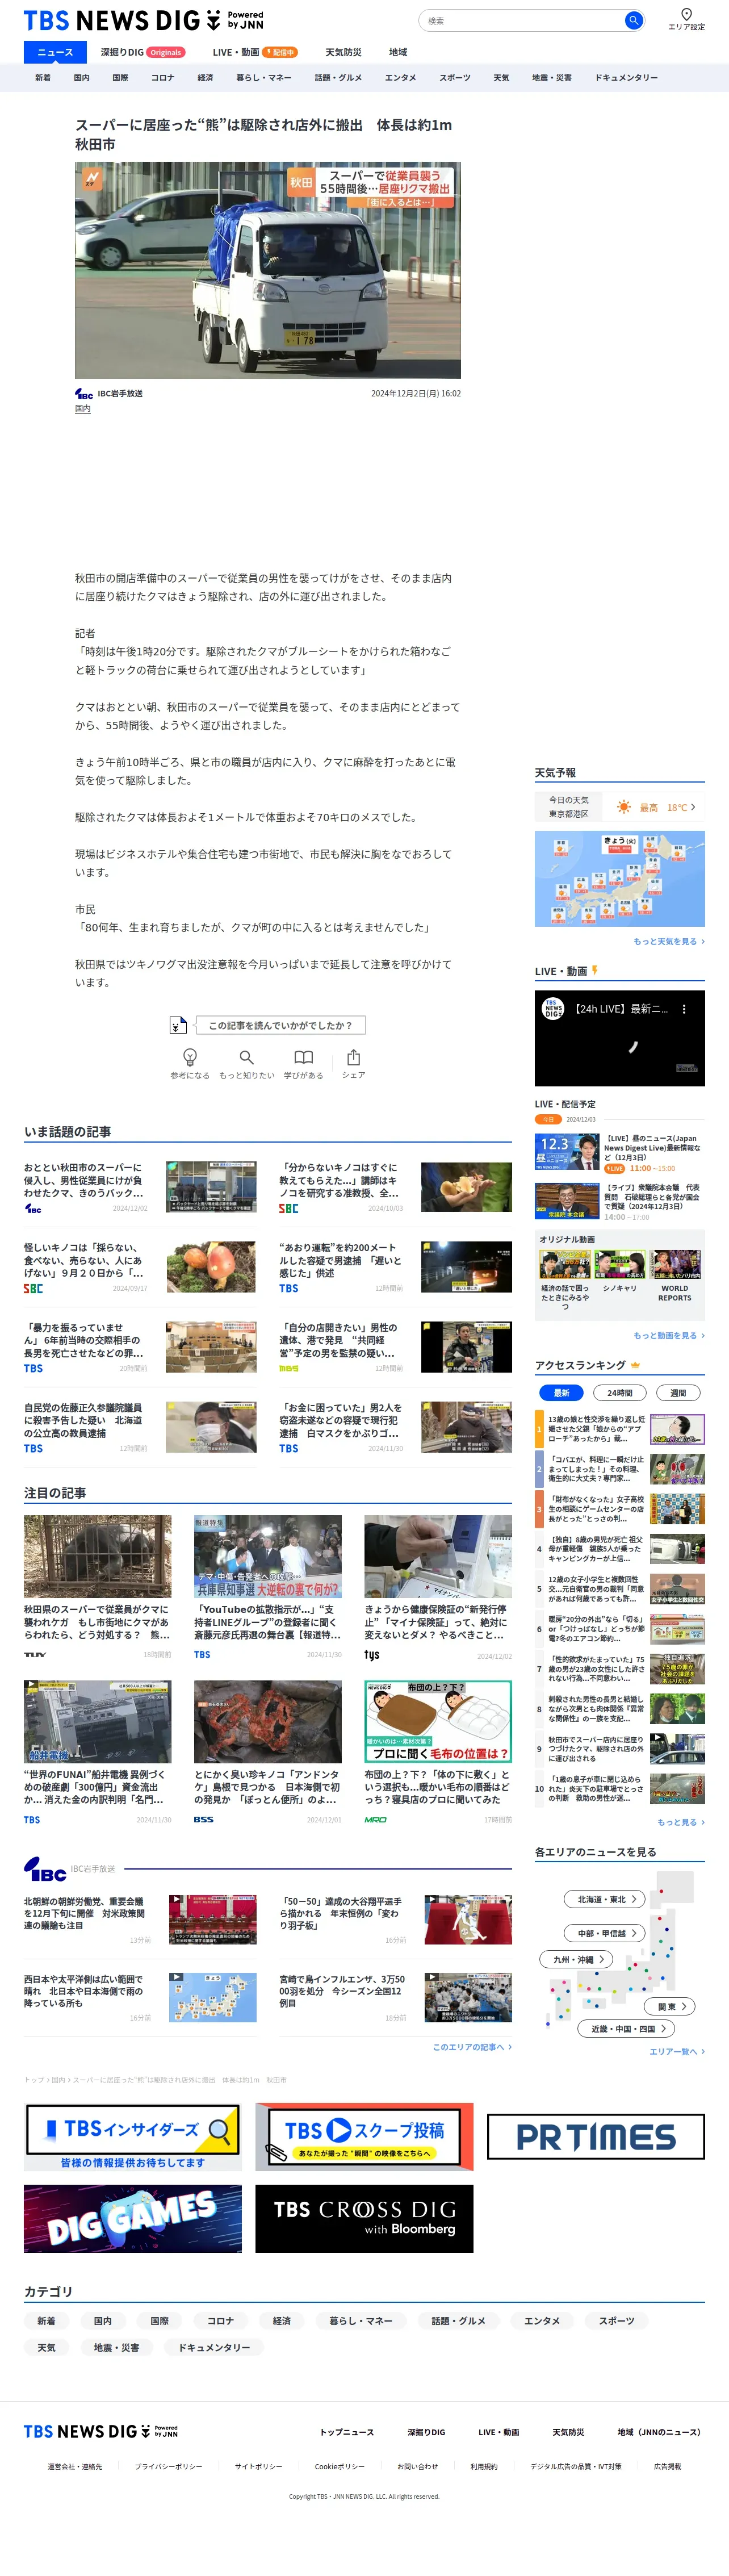Viewport: 729px width, 2576px height.
Task: Open このエリアの記事へ link
Action: [472, 2047]
